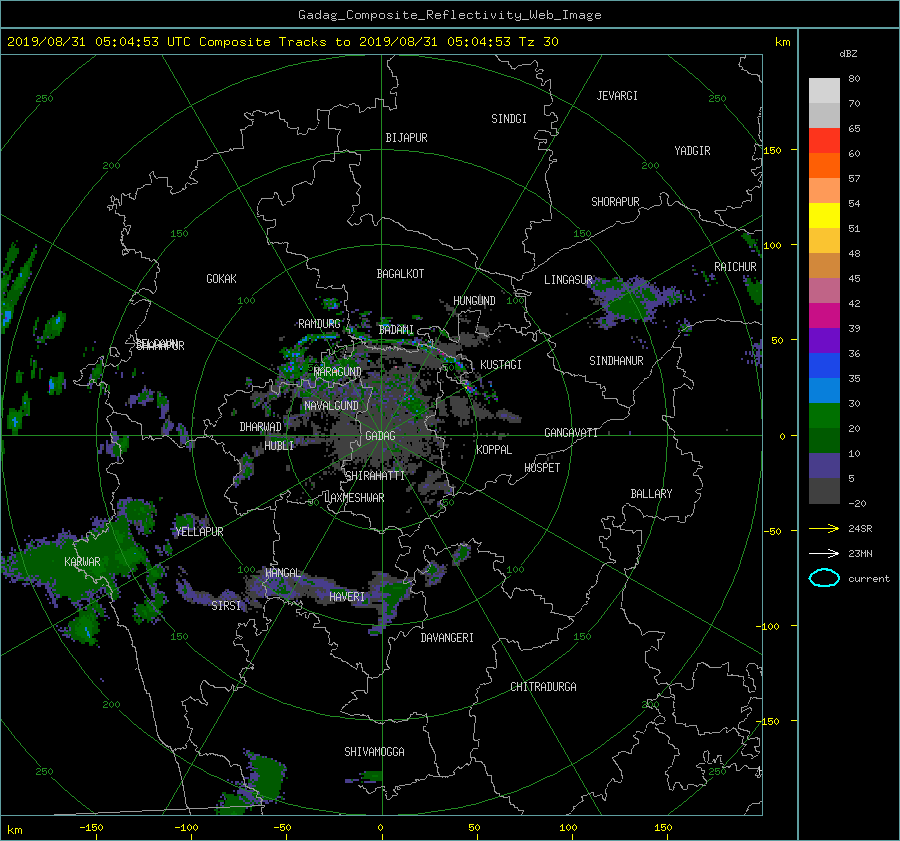This screenshot has width=900, height=841.
Task: Click the Gadag_Composite_Reflectivity_Web_Image title
Action: coord(449,15)
